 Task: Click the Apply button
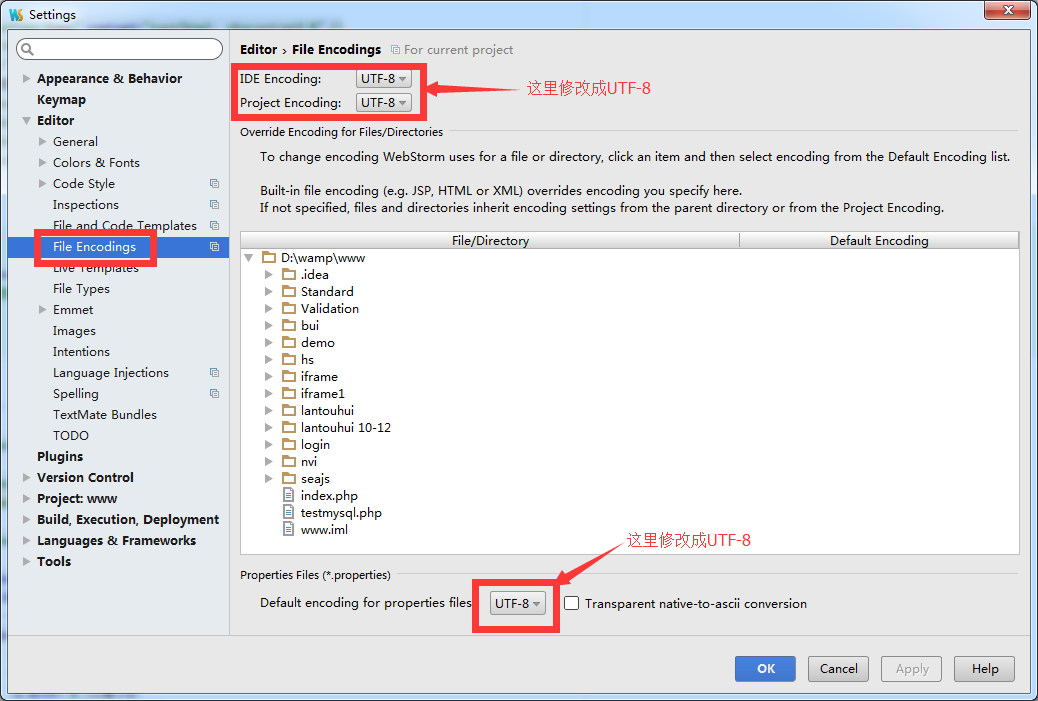(912, 669)
